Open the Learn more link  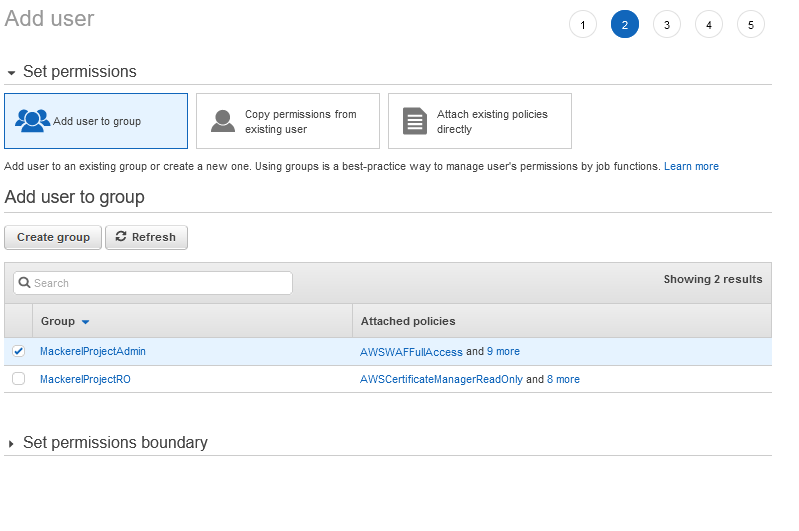(691, 166)
